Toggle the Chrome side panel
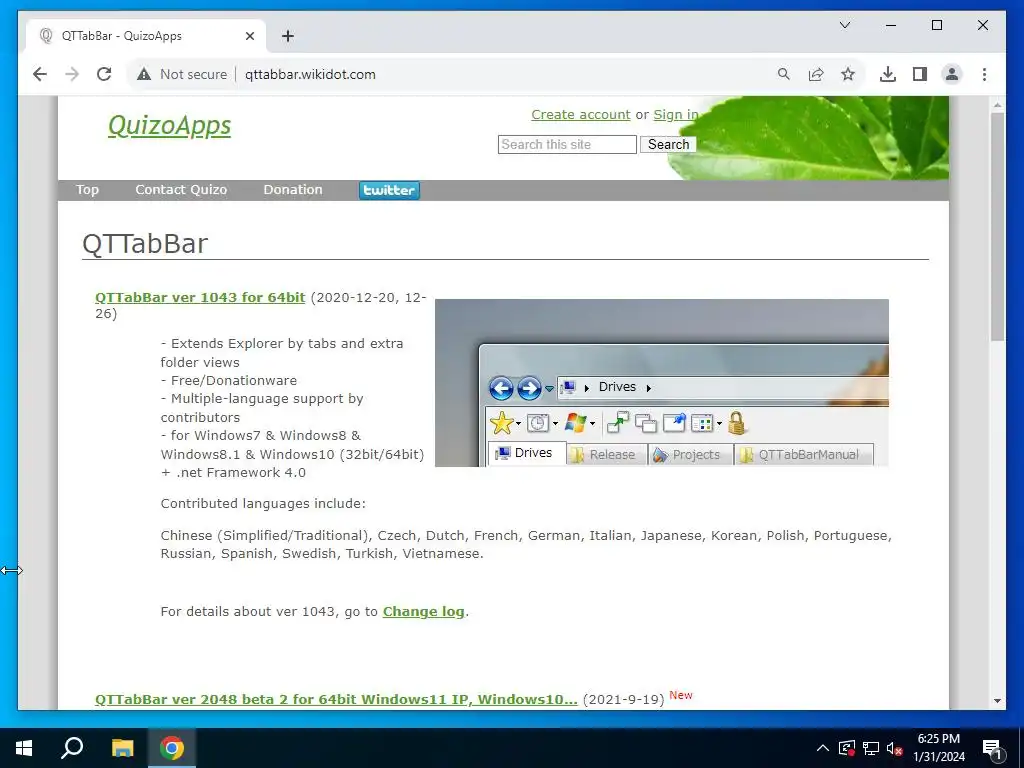The width and height of the screenshot is (1024, 768). click(x=920, y=74)
